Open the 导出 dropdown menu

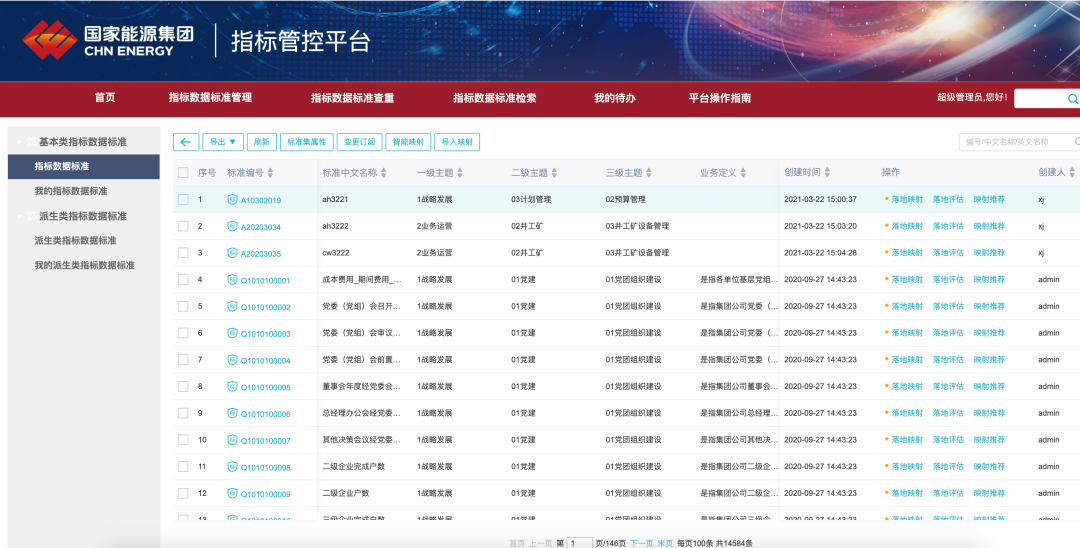coord(222,142)
